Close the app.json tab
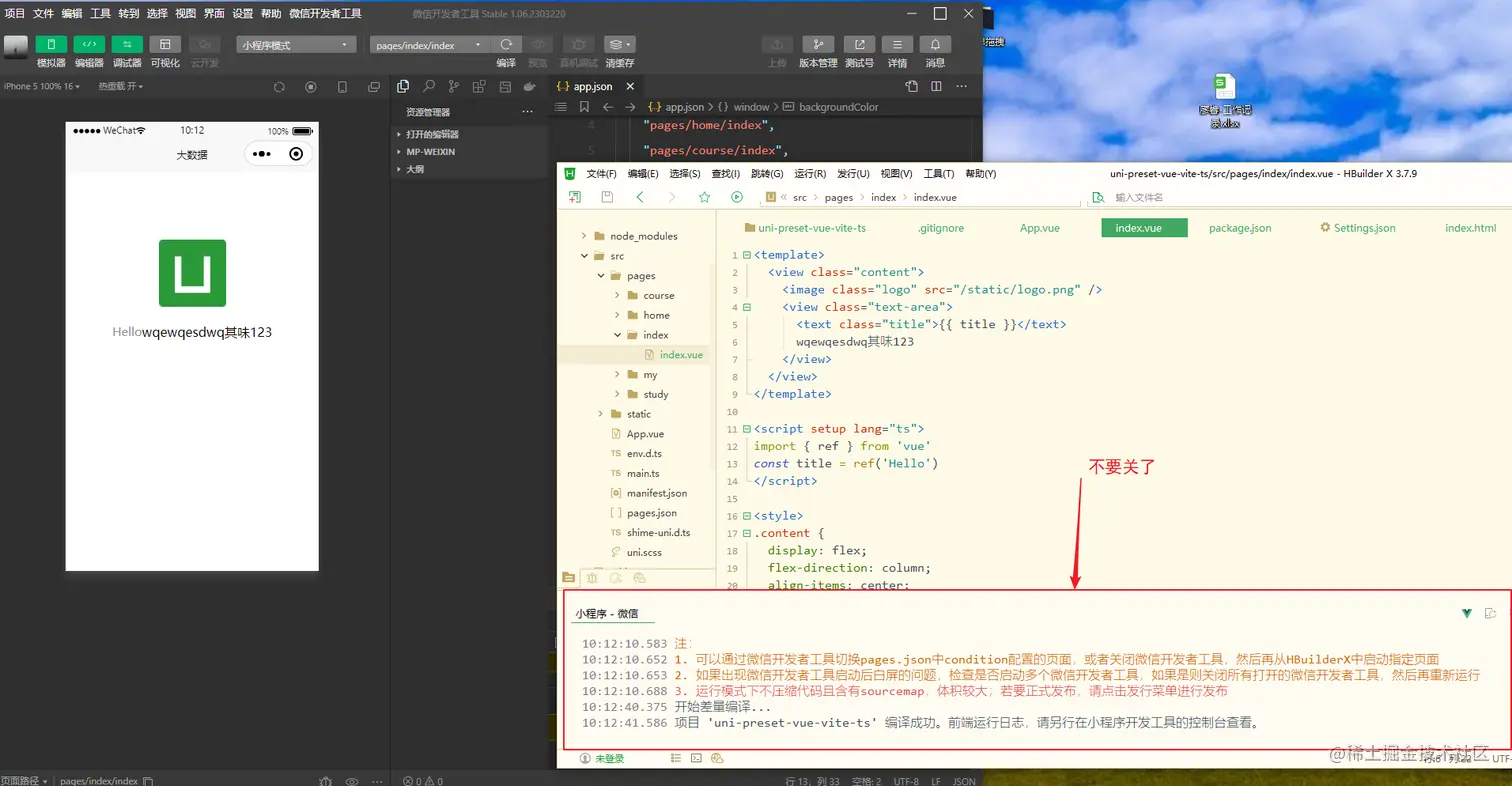Image resolution: width=1512 pixels, height=786 pixels. (x=631, y=87)
